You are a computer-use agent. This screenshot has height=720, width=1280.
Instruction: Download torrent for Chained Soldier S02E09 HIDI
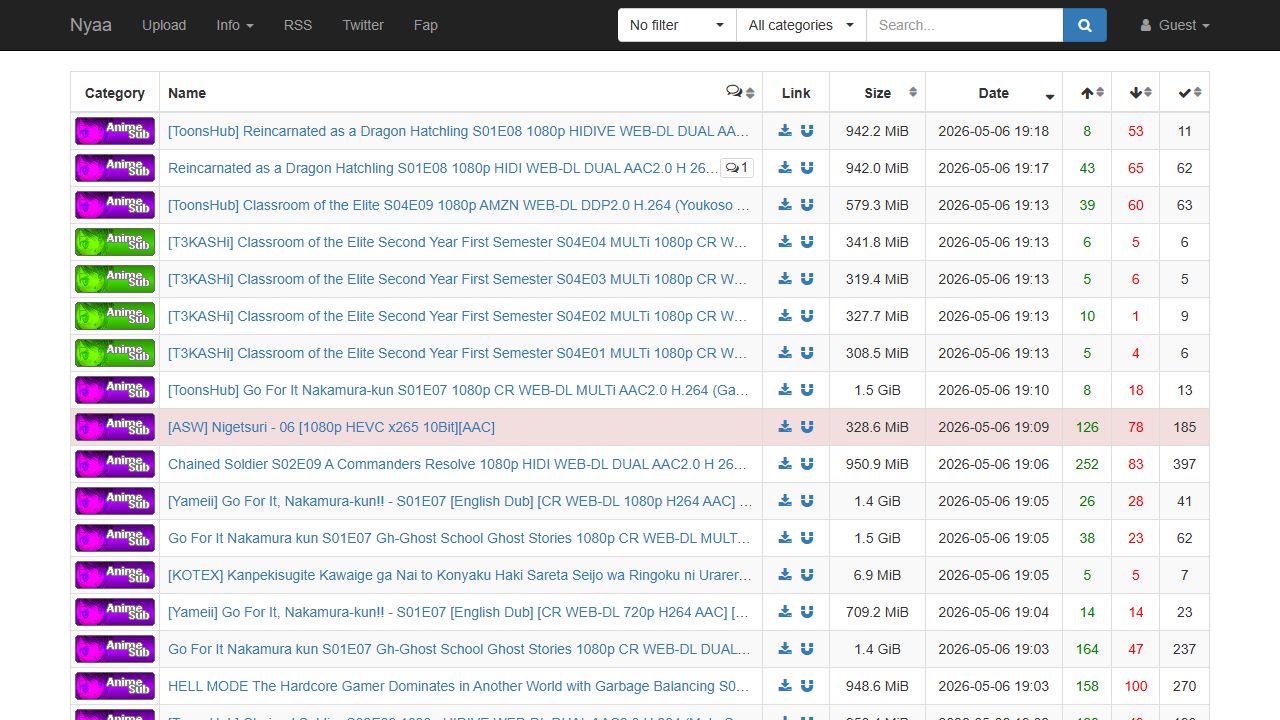pyautogui.click(x=785, y=464)
